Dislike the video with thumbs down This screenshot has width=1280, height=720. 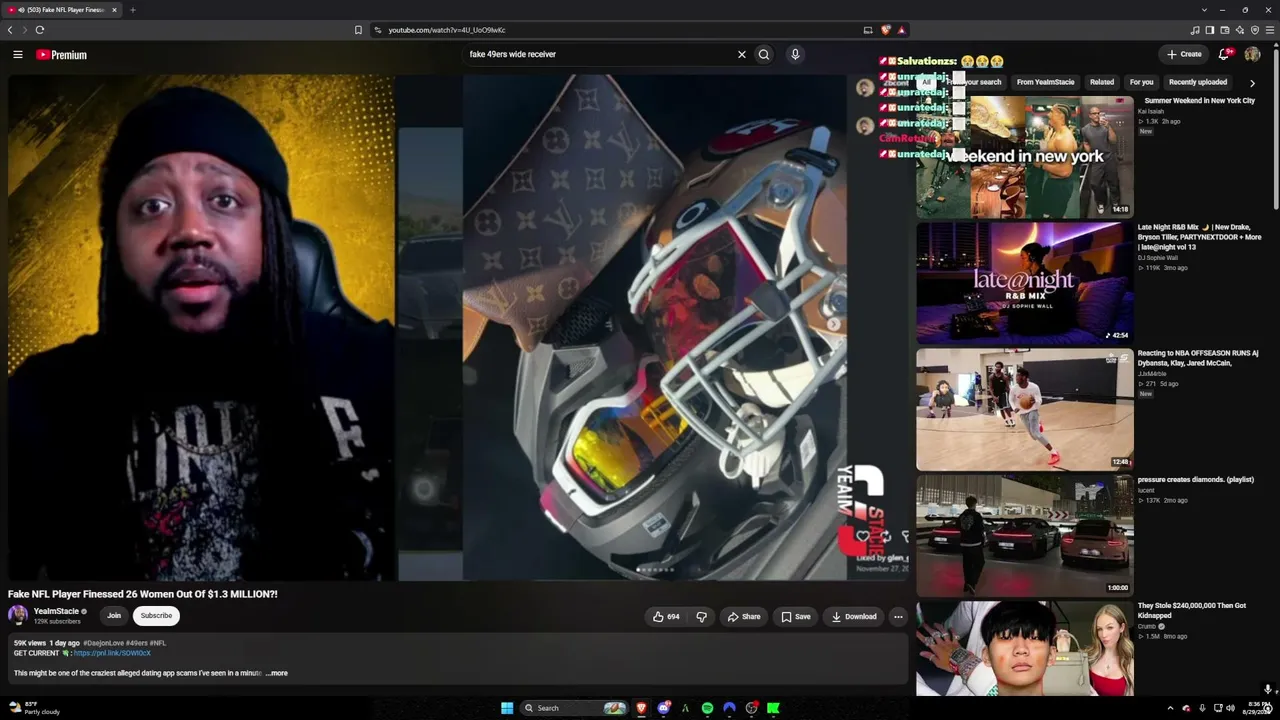[x=701, y=617]
